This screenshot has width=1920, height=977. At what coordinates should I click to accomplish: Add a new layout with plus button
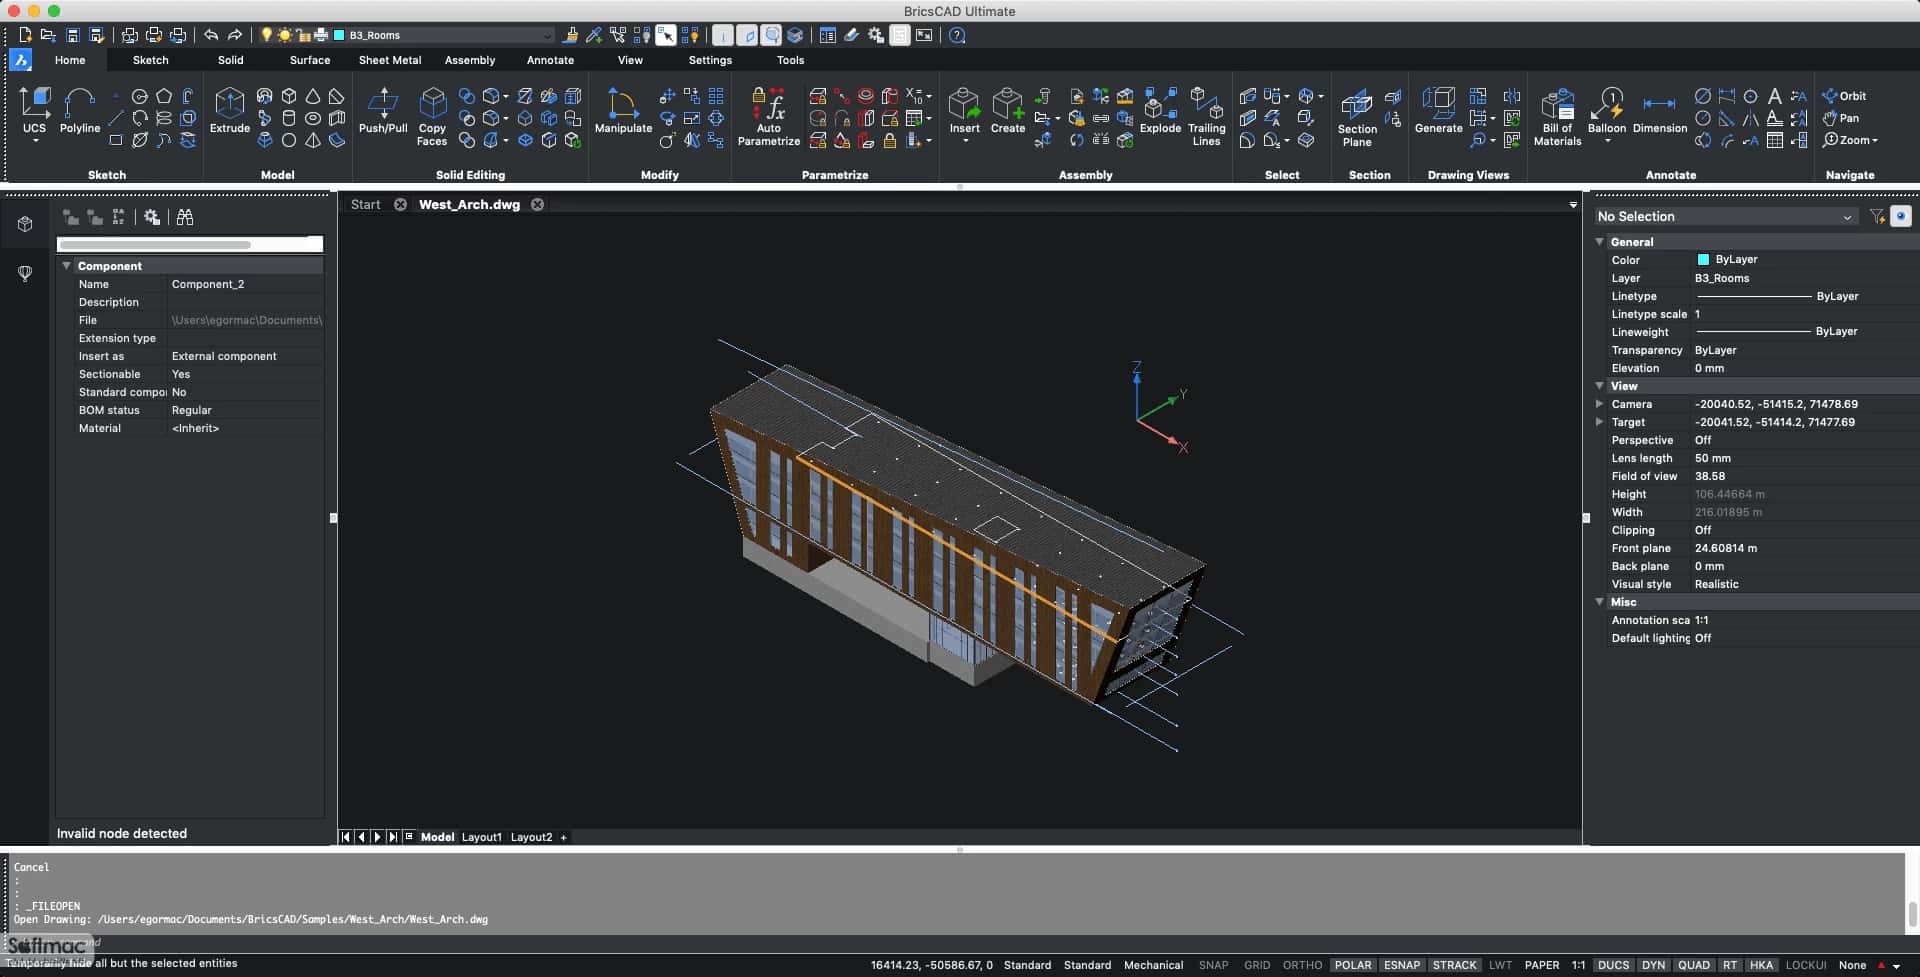563,837
